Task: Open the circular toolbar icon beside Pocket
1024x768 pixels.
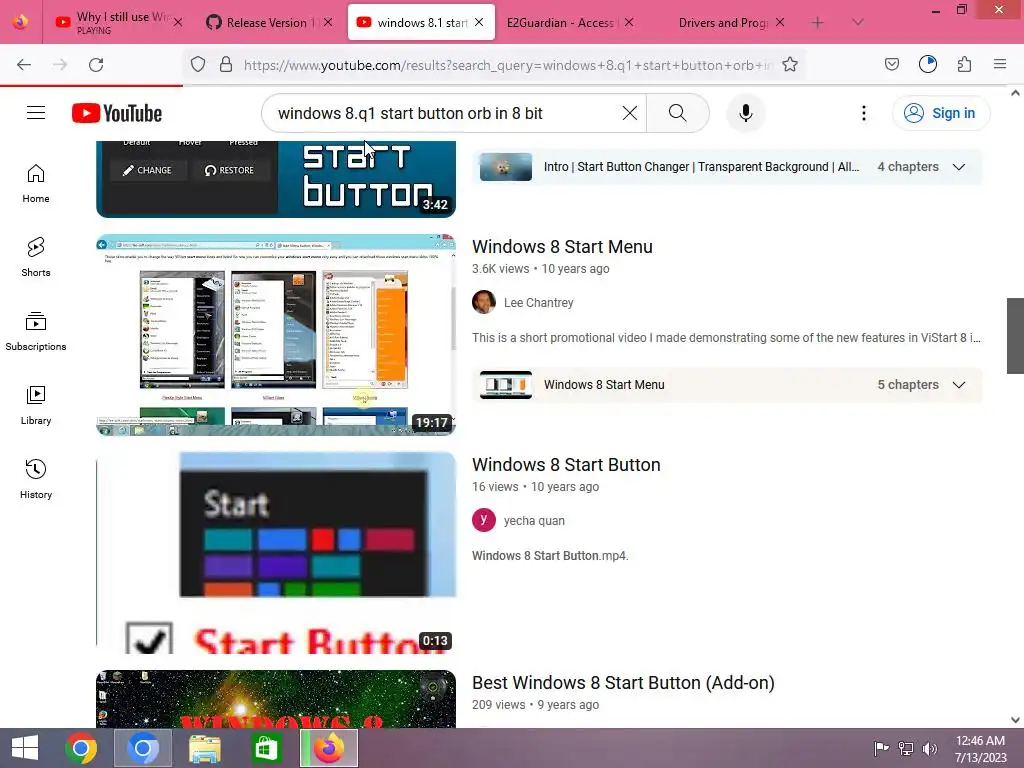Action: tap(927, 64)
